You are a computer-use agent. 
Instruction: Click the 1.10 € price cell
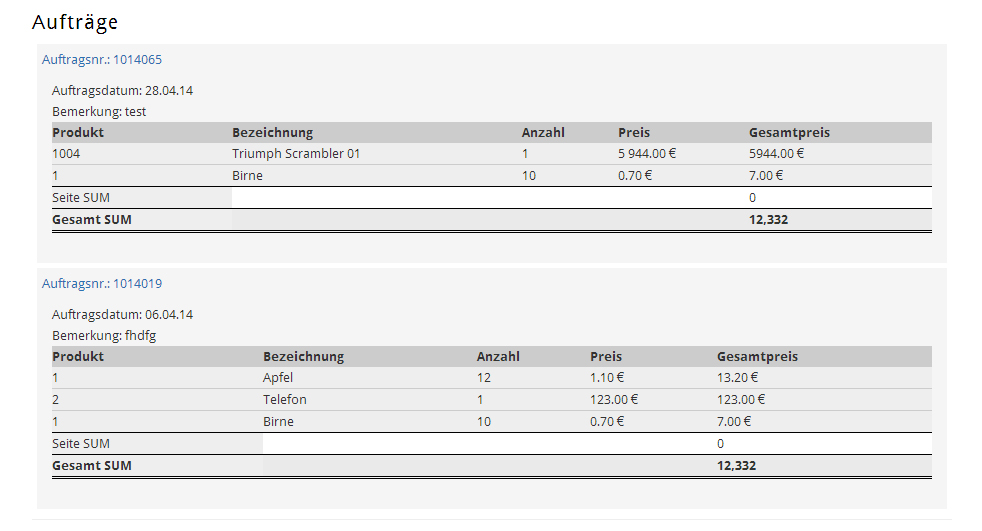tap(608, 378)
